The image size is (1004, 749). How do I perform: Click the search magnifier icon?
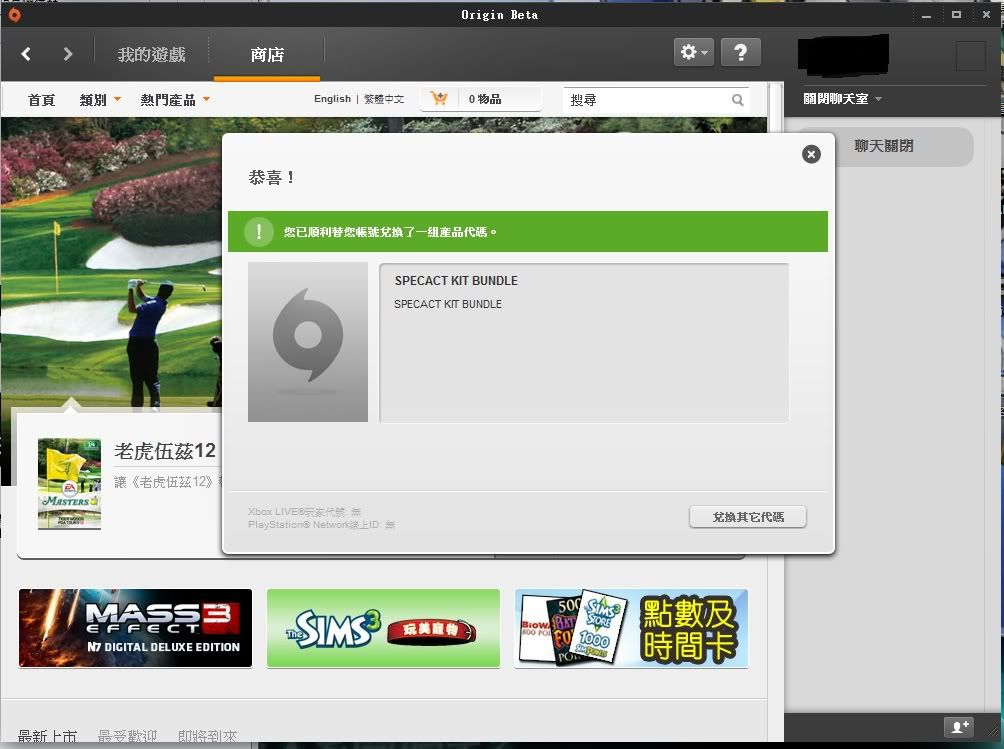(738, 100)
